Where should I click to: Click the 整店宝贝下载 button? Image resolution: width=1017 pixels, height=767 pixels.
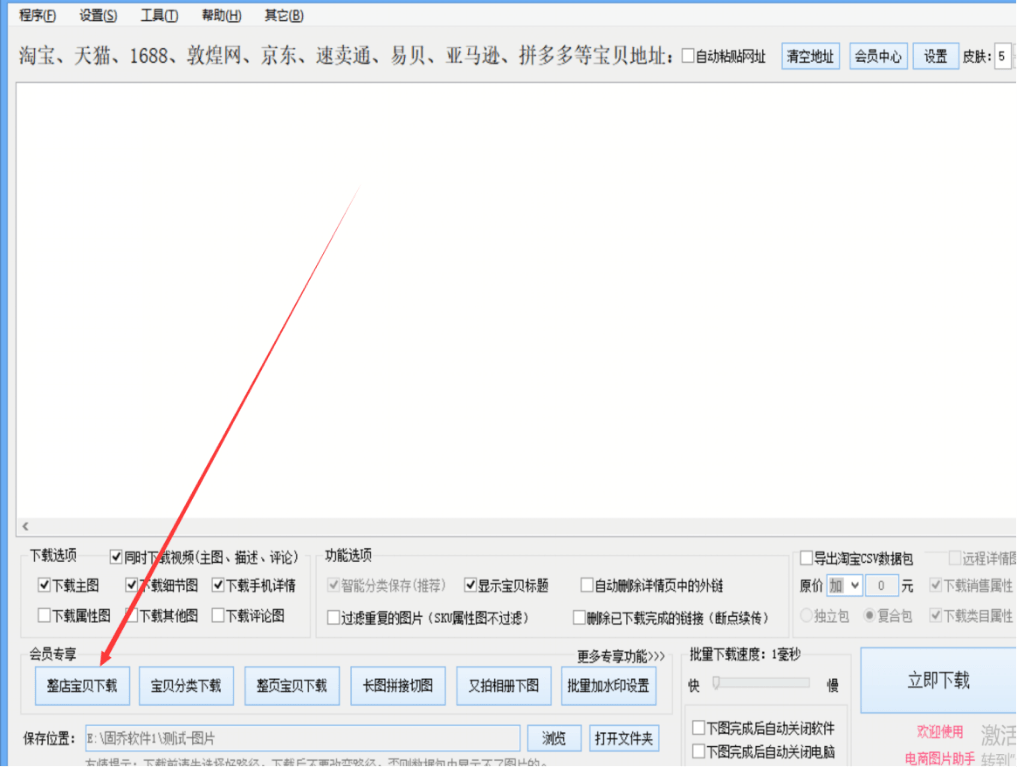pos(82,686)
